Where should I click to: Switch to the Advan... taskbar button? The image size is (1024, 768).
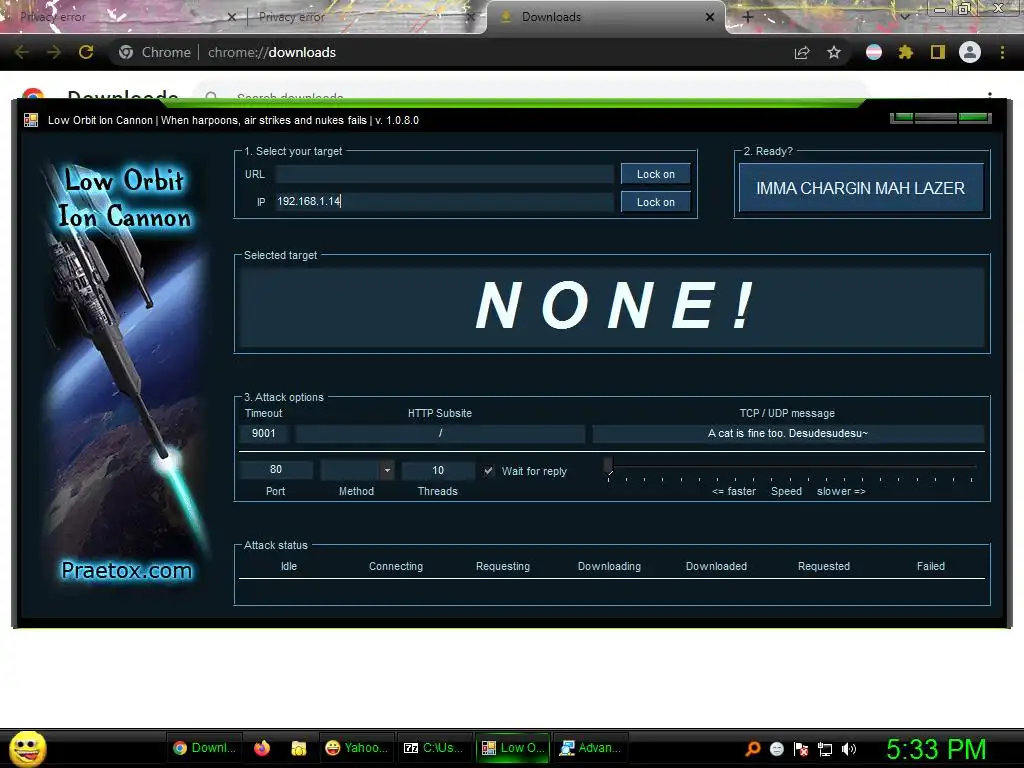pos(590,748)
